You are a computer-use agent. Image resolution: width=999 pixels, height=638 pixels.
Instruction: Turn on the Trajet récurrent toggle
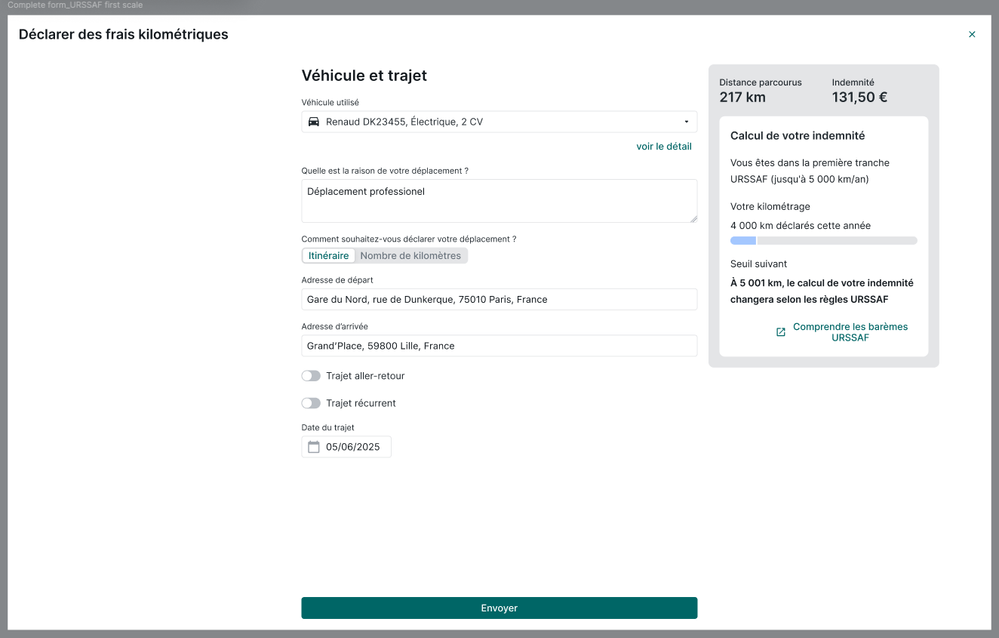tap(311, 403)
